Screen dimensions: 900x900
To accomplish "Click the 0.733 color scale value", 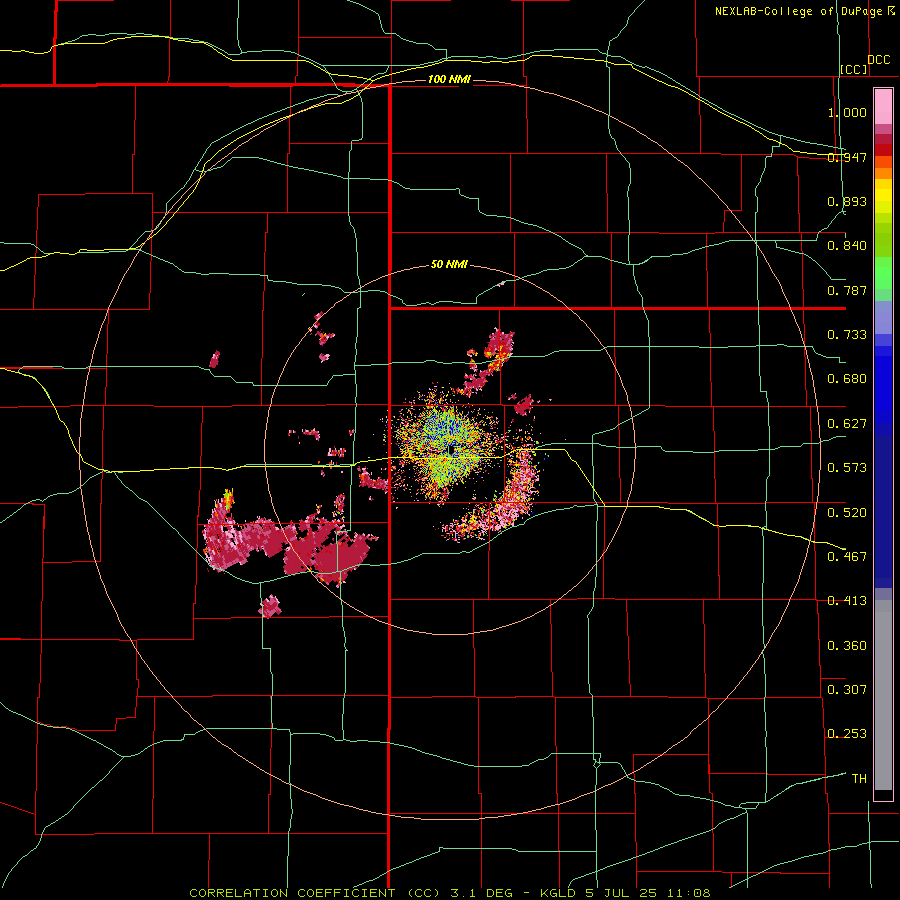I will (x=847, y=335).
